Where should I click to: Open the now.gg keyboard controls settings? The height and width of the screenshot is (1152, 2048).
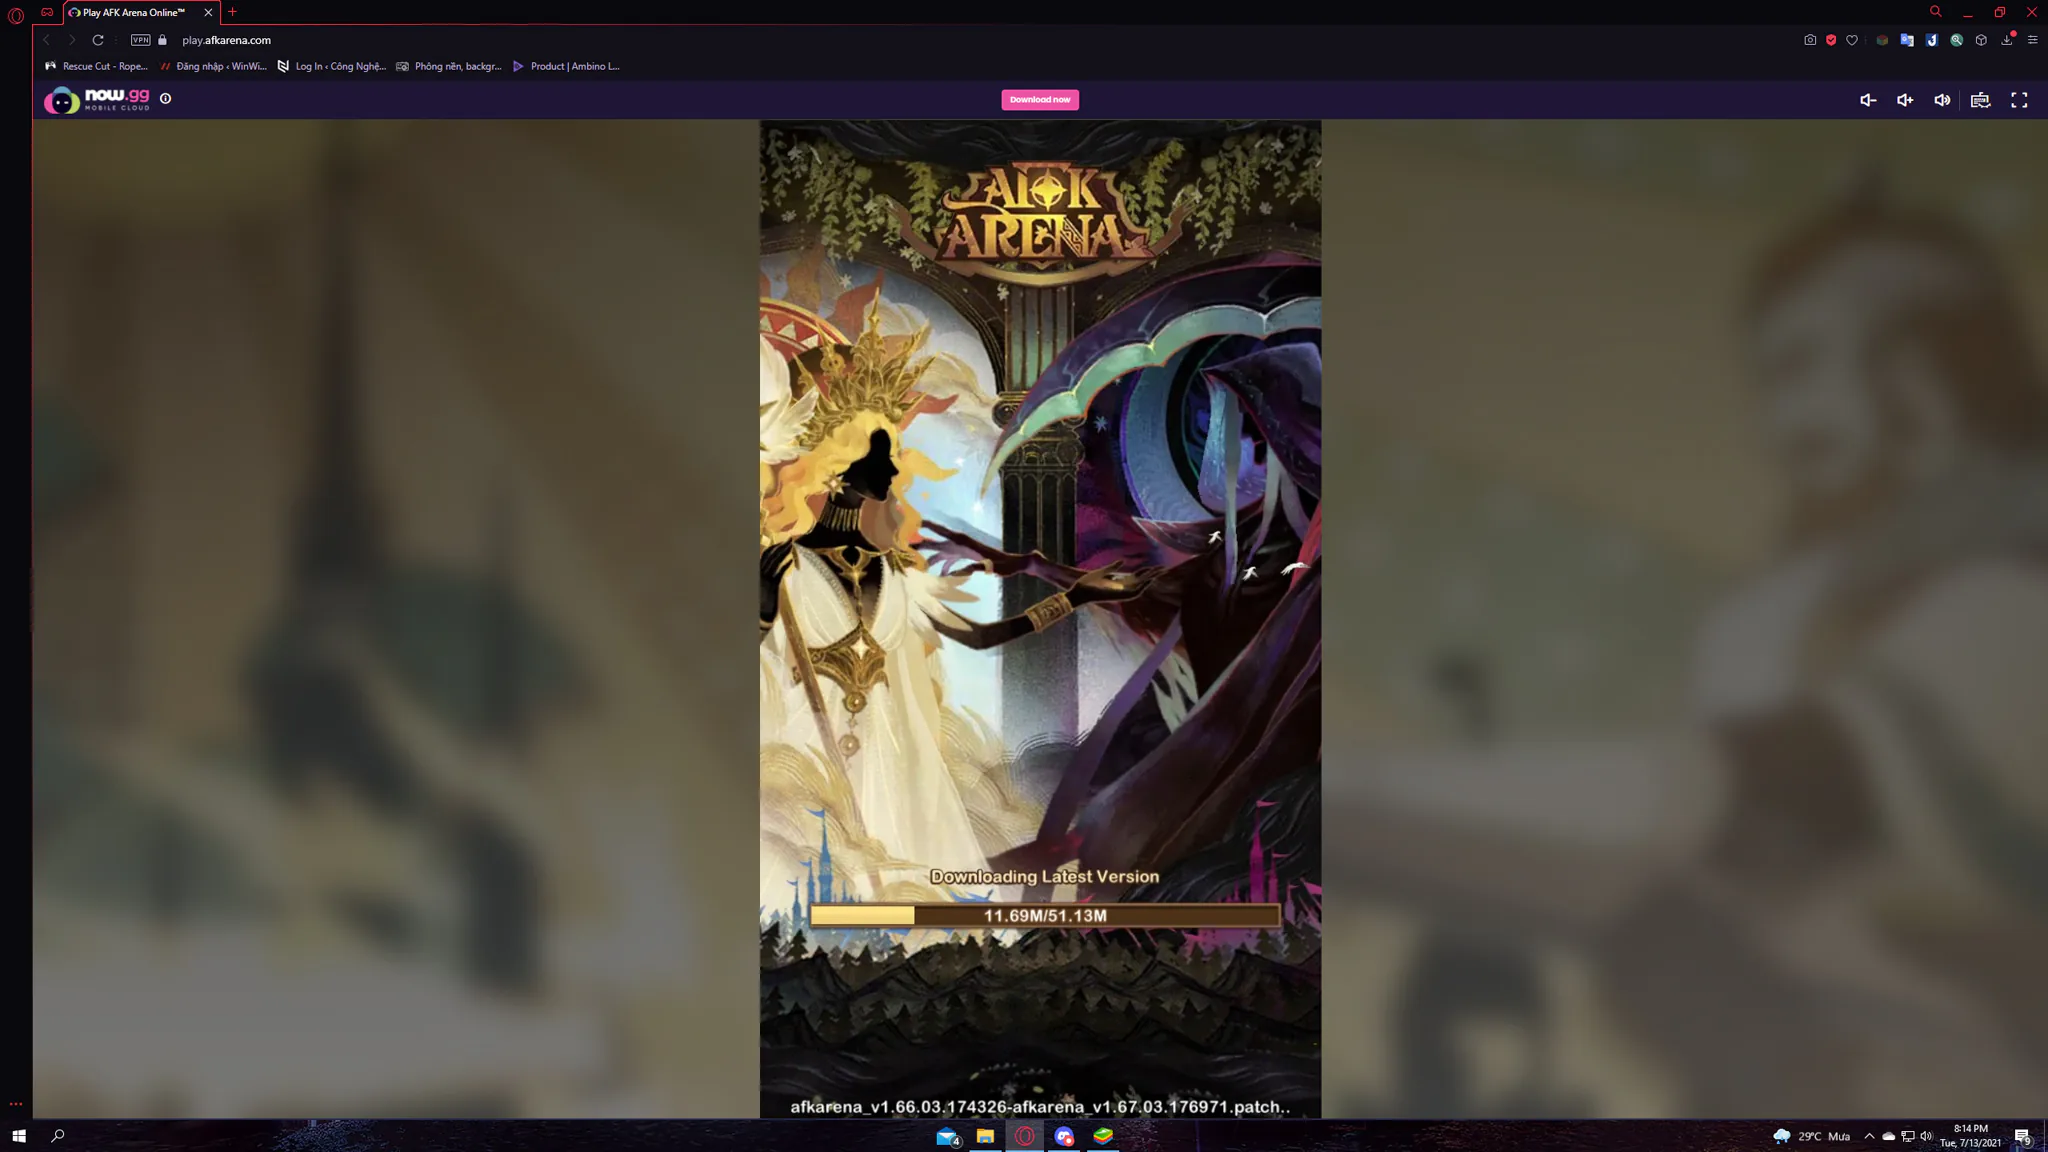[1980, 100]
